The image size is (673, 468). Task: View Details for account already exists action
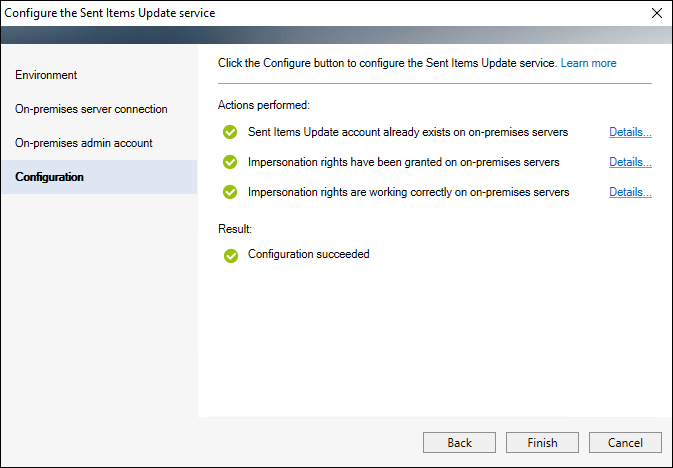pyautogui.click(x=630, y=132)
